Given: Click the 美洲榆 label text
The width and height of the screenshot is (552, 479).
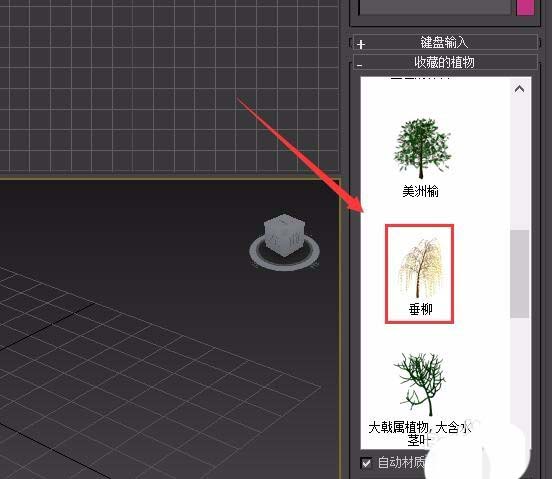Looking at the screenshot, I should coord(421,191).
